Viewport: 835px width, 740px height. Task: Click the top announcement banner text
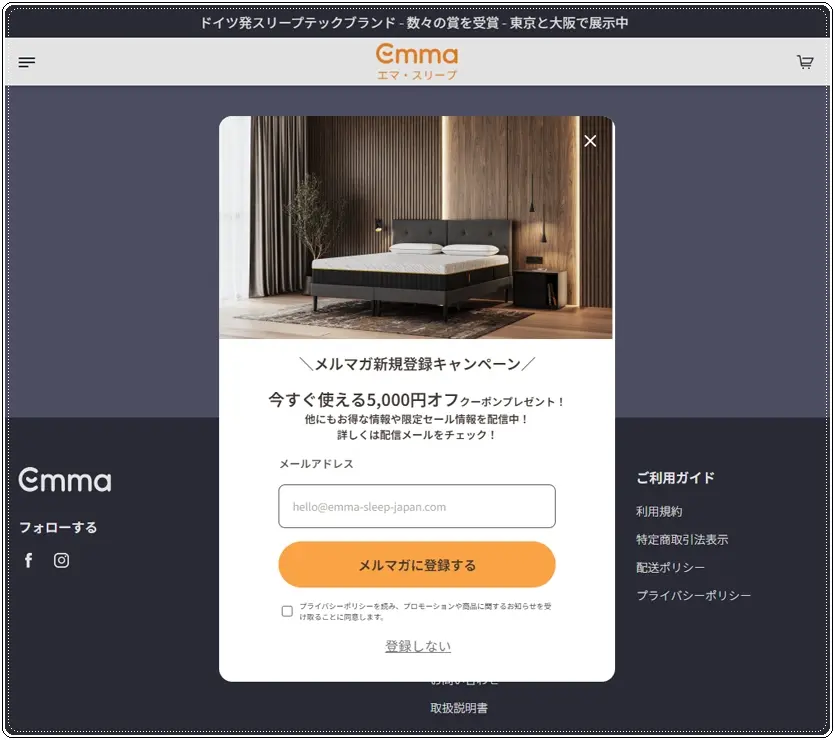(414, 23)
